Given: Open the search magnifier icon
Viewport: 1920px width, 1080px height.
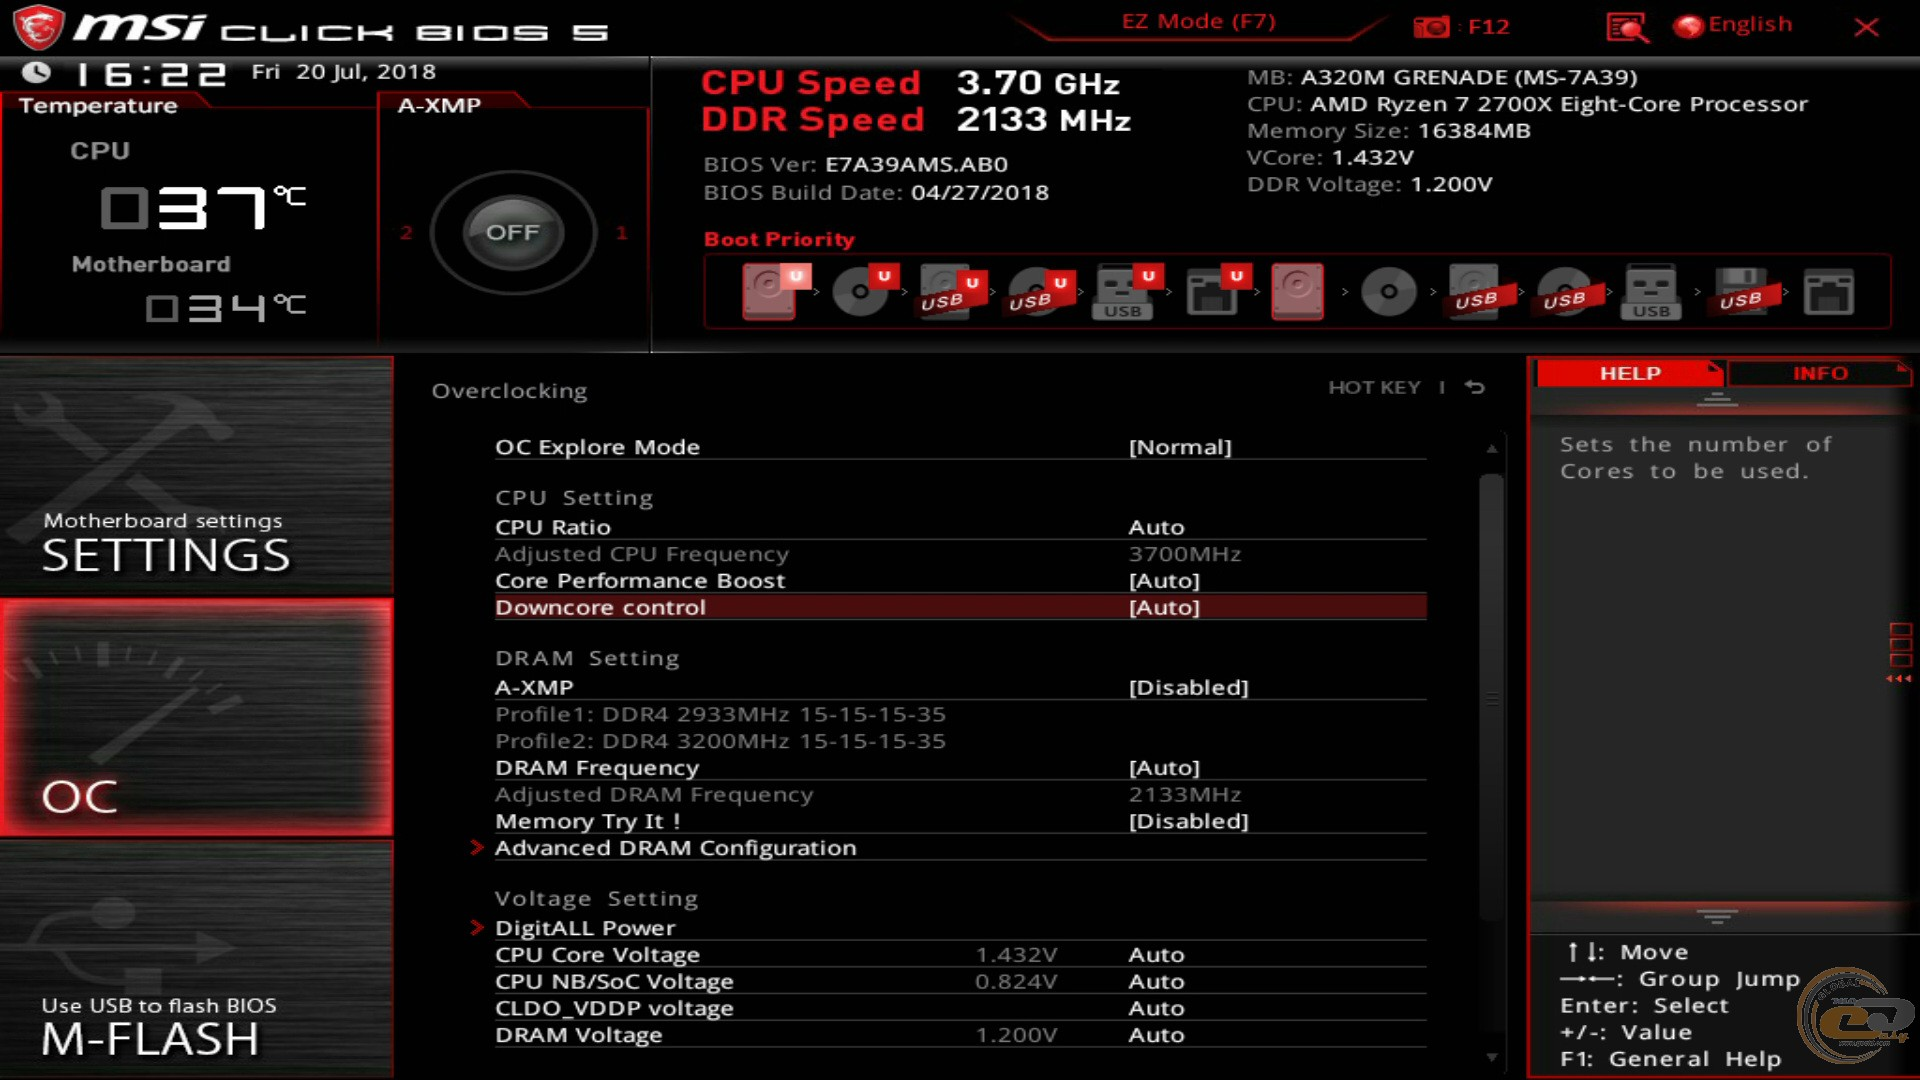Looking at the screenshot, I should coord(1626,27).
